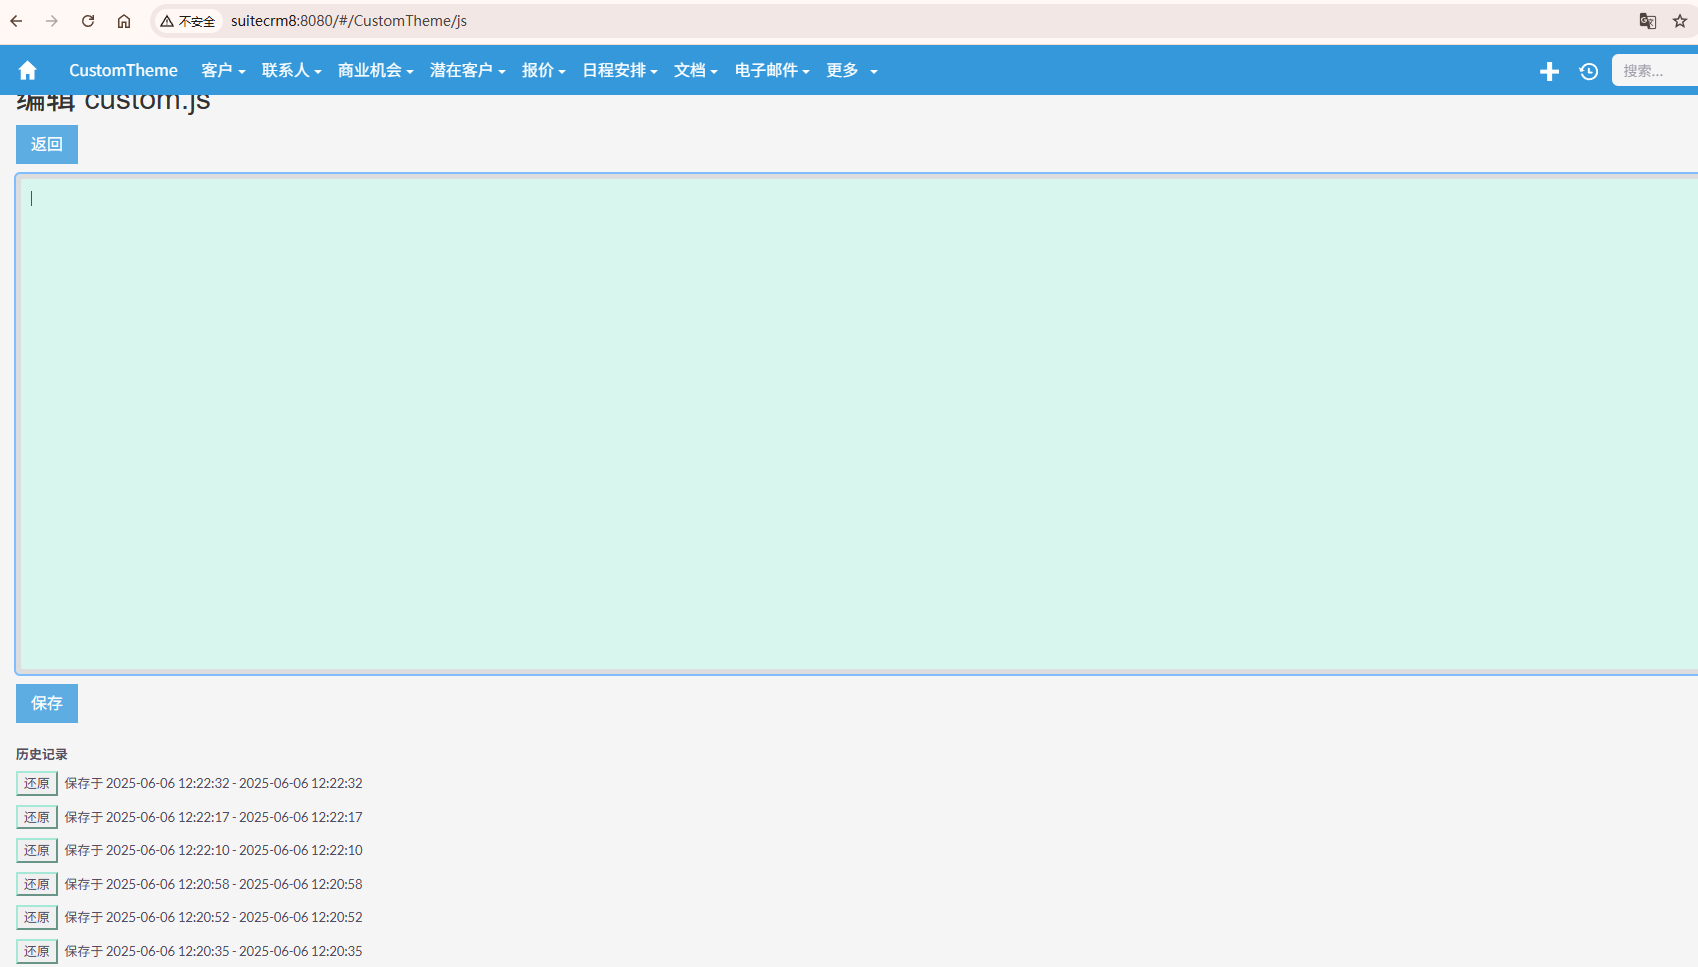Click text 保存于 2025-06-06 12:20:35
1698x967 pixels.
coord(147,951)
